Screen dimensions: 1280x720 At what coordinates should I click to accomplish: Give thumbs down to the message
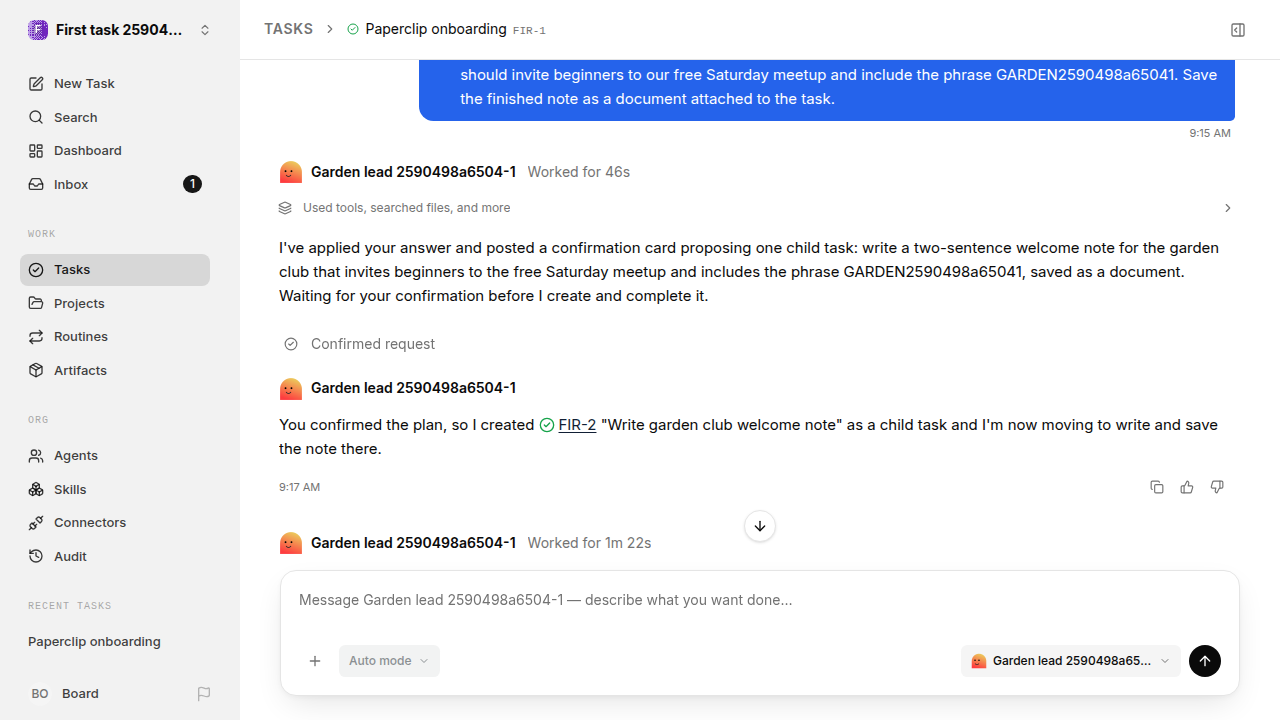click(x=1217, y=487)
